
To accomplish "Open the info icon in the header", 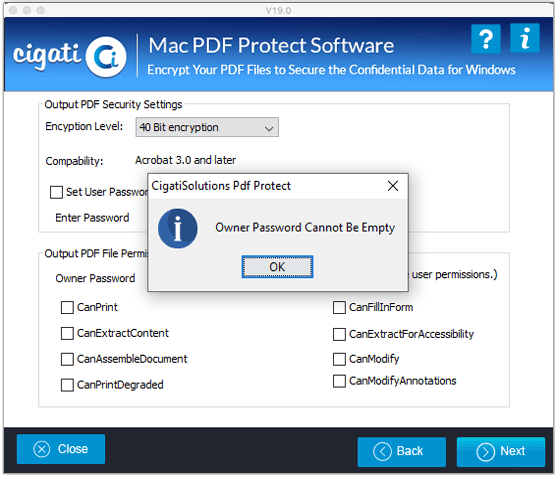I will coord(525,38).
